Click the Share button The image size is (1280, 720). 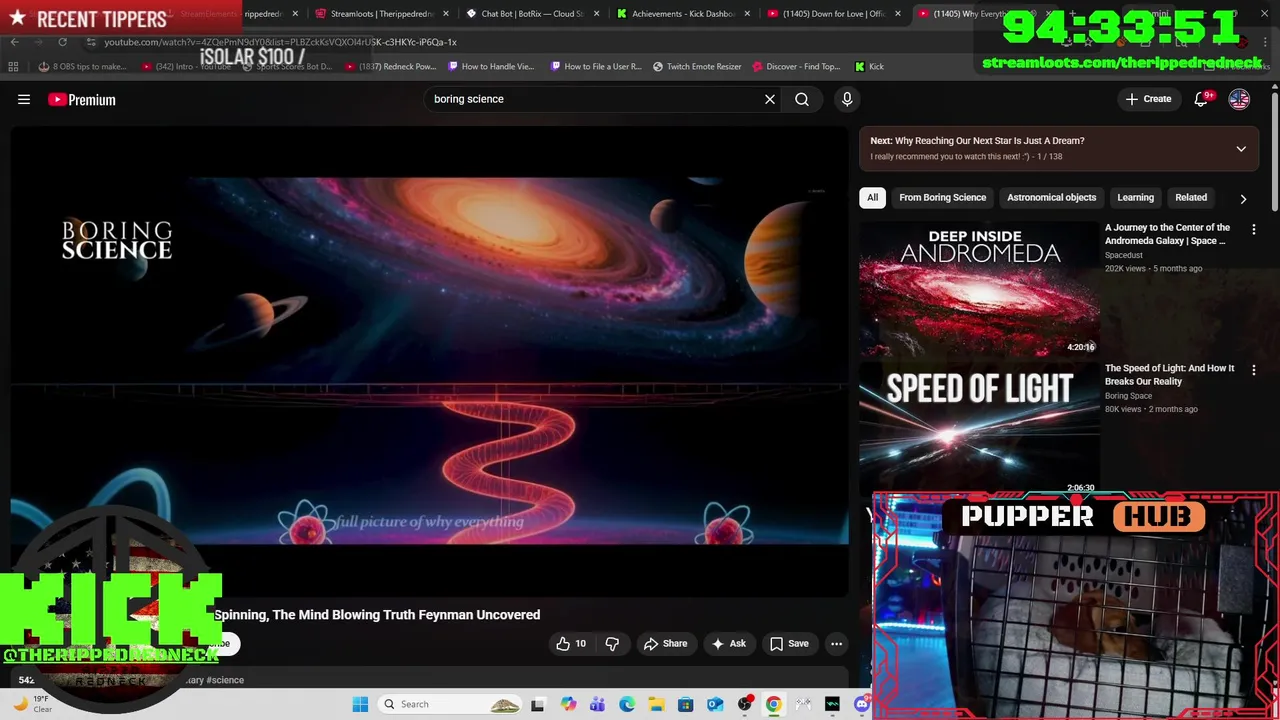coord(665,644)
